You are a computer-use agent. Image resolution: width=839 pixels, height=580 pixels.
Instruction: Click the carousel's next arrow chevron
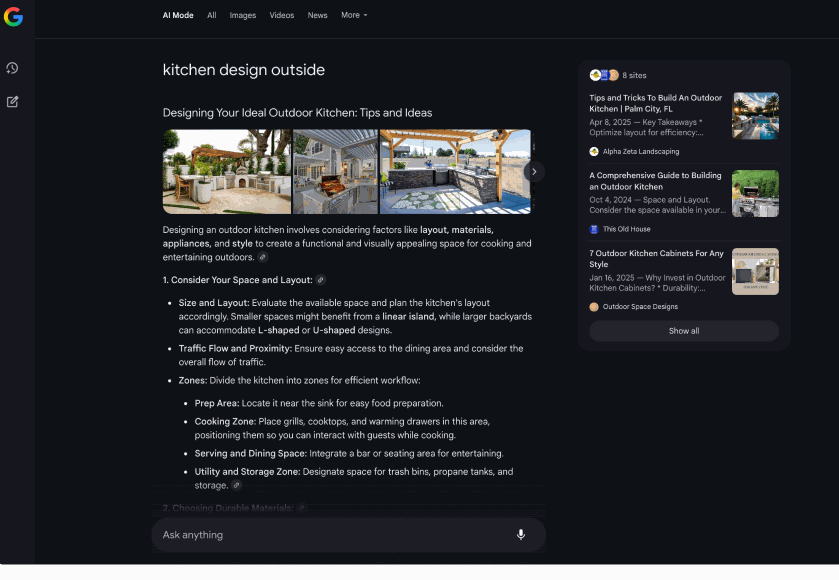[x=534, y=171]
